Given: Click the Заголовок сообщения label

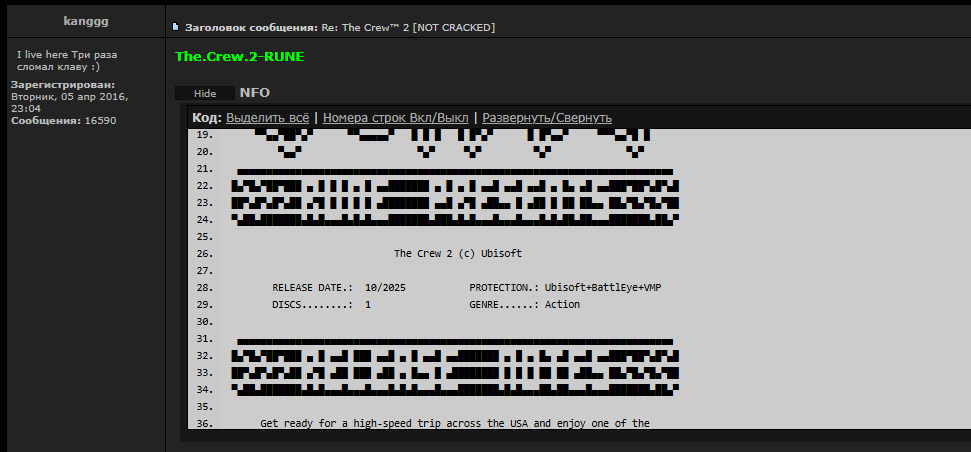Looking at the screenshot, I should pyautogui.click(x=251, y=27).
